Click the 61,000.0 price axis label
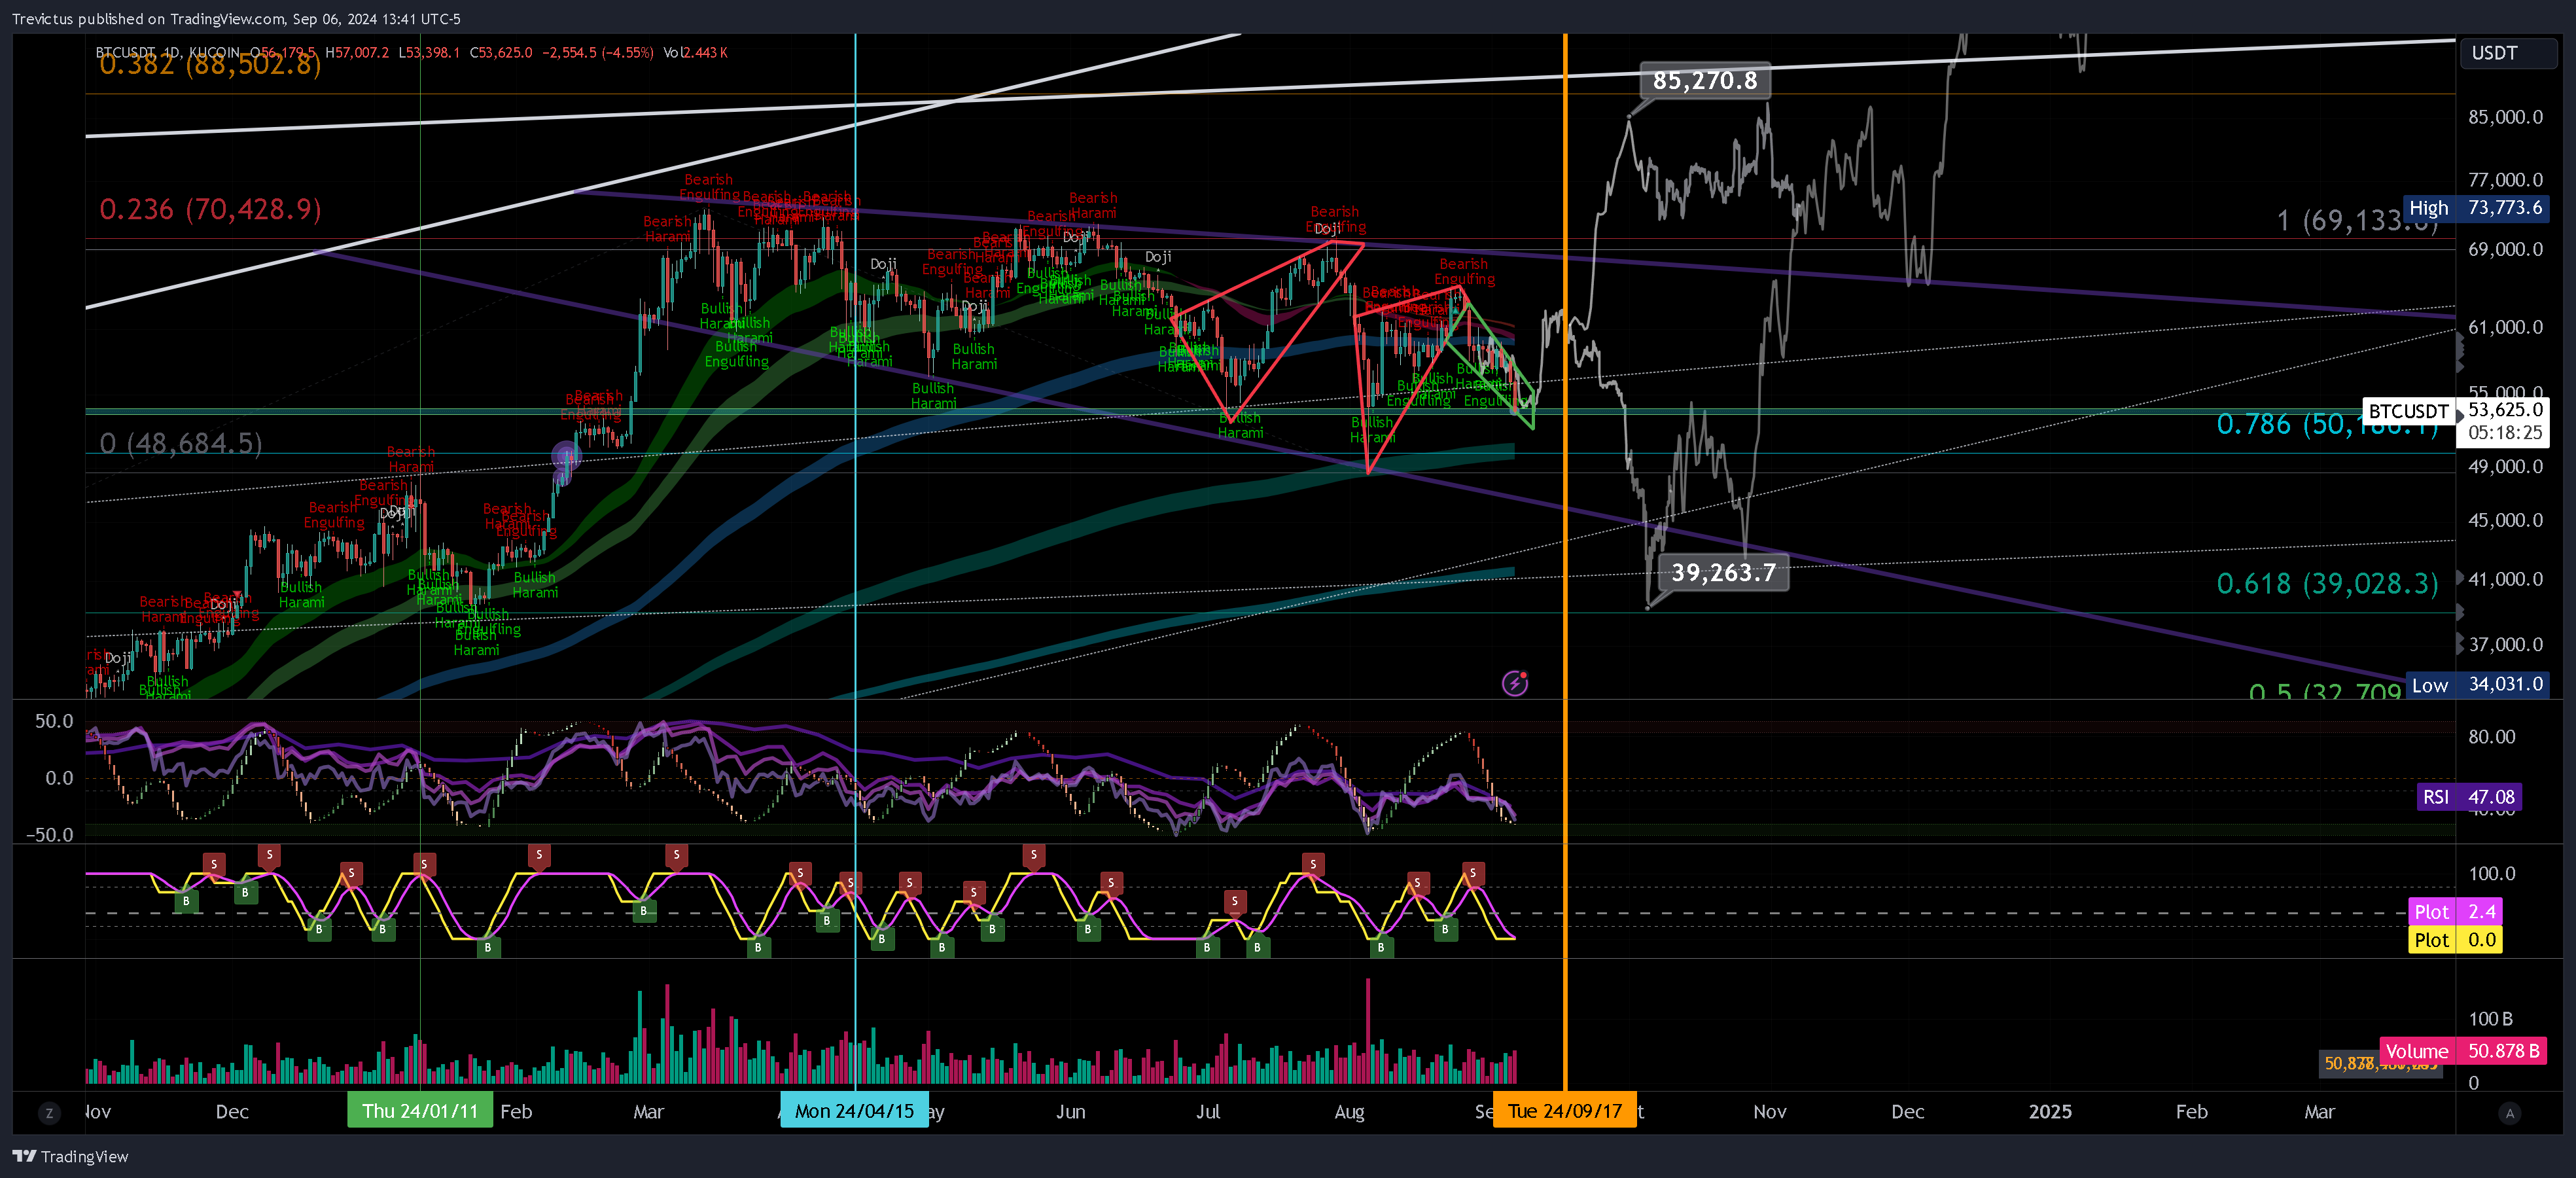Screen dimensions: 2576x1178 (x=2505, y=327)
